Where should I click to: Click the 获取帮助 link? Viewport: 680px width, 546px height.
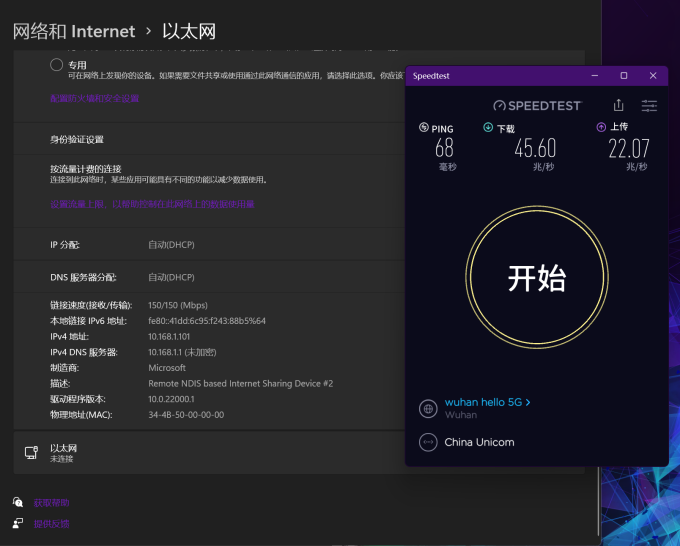pos(52,503)
